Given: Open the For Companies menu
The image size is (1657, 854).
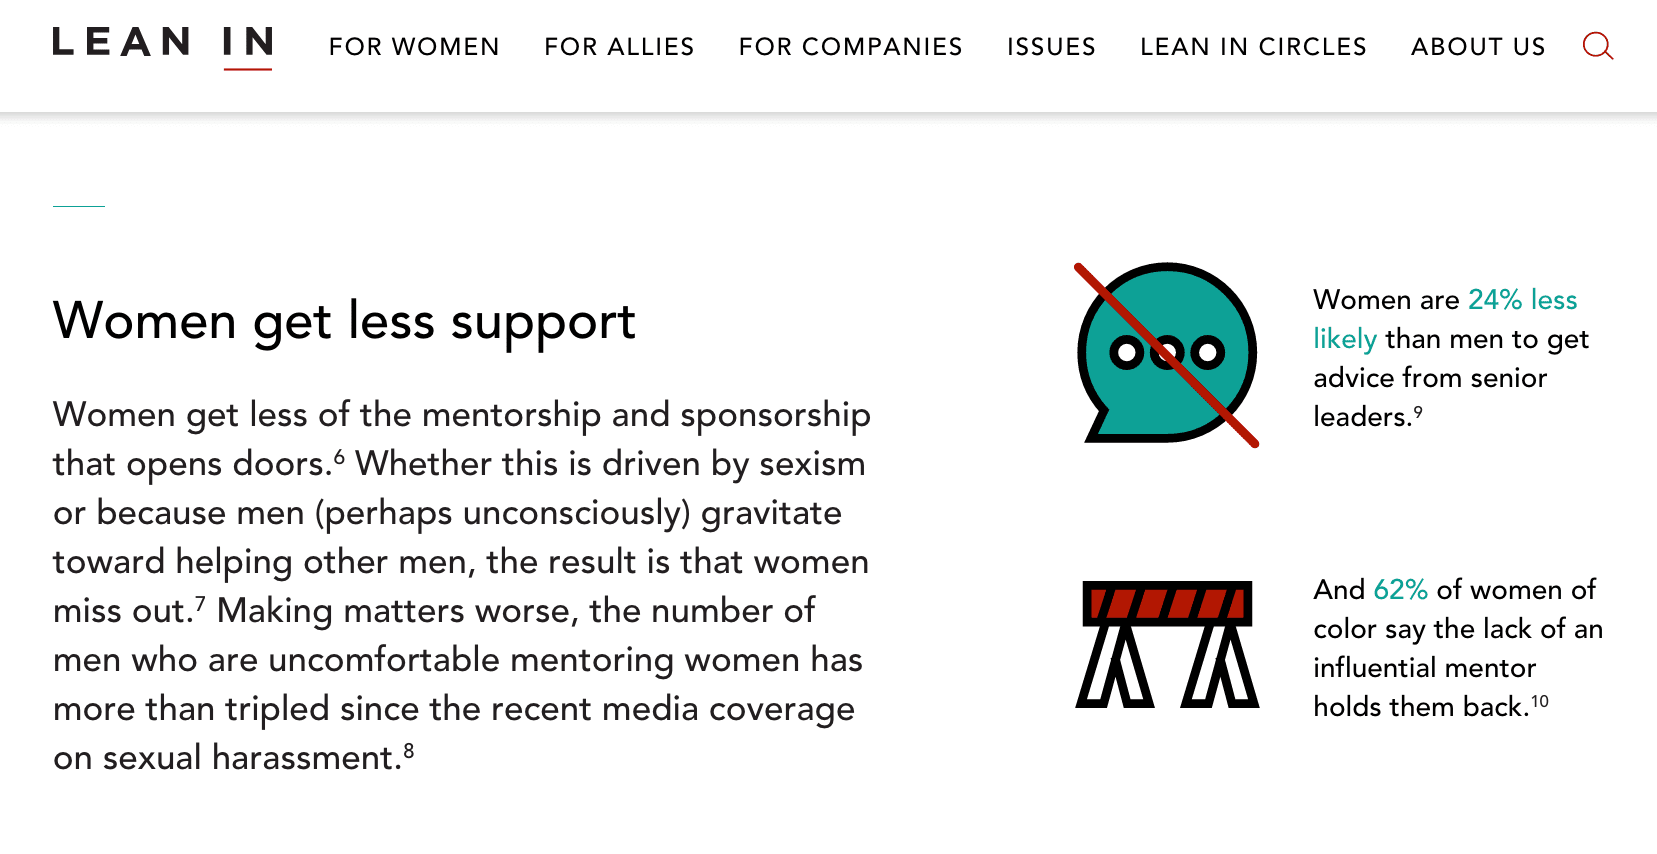Looking at the screenshot, I should 851,47.
